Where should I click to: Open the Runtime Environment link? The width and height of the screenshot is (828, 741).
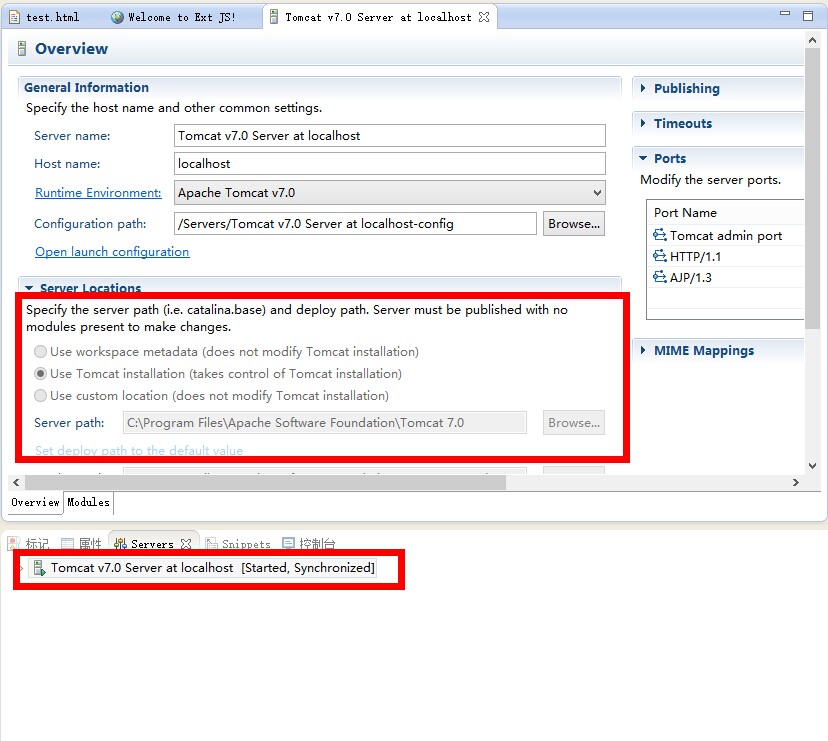(98, 193)
